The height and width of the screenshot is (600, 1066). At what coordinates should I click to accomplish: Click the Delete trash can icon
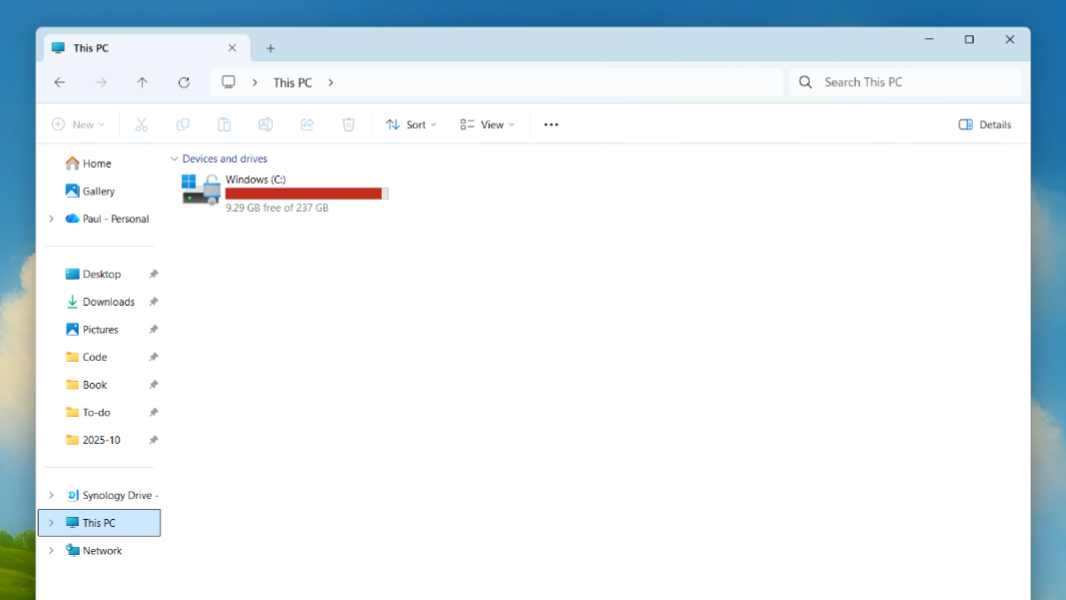pyautogui.click(x=348, y=125)
